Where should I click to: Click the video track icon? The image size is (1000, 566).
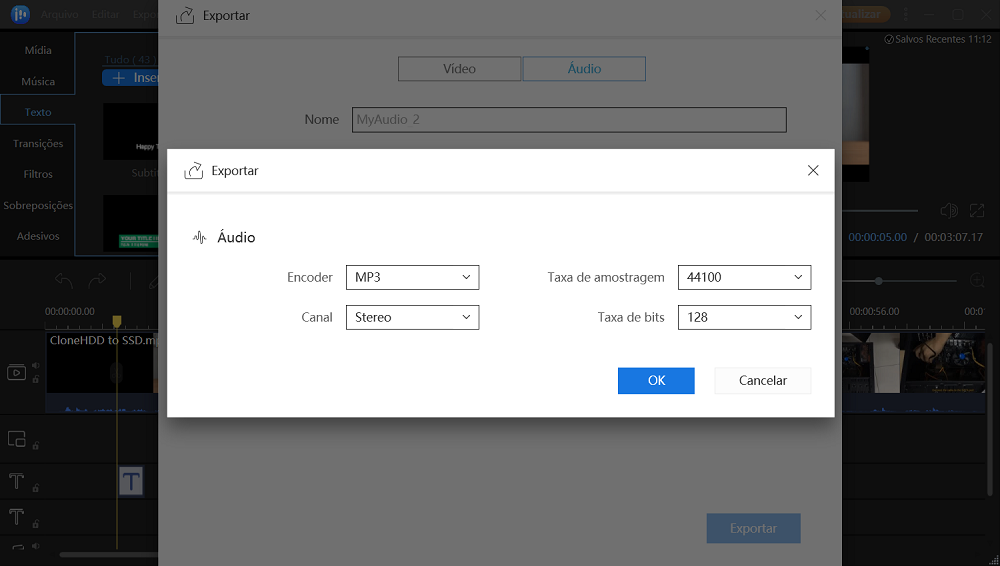coord(16,372)
